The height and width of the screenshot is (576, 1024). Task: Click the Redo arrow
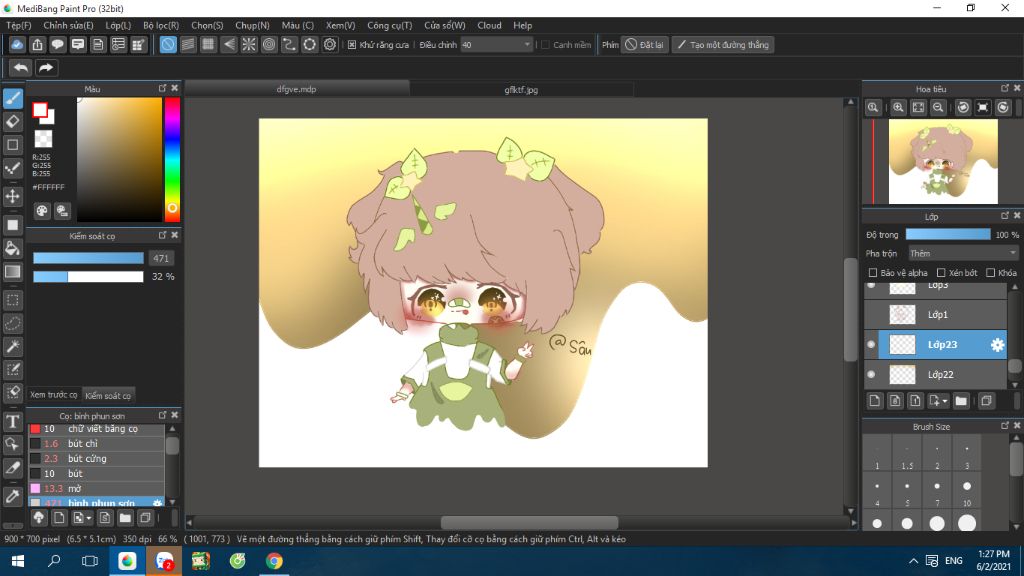pyautogui.click(x=46, y=67)
